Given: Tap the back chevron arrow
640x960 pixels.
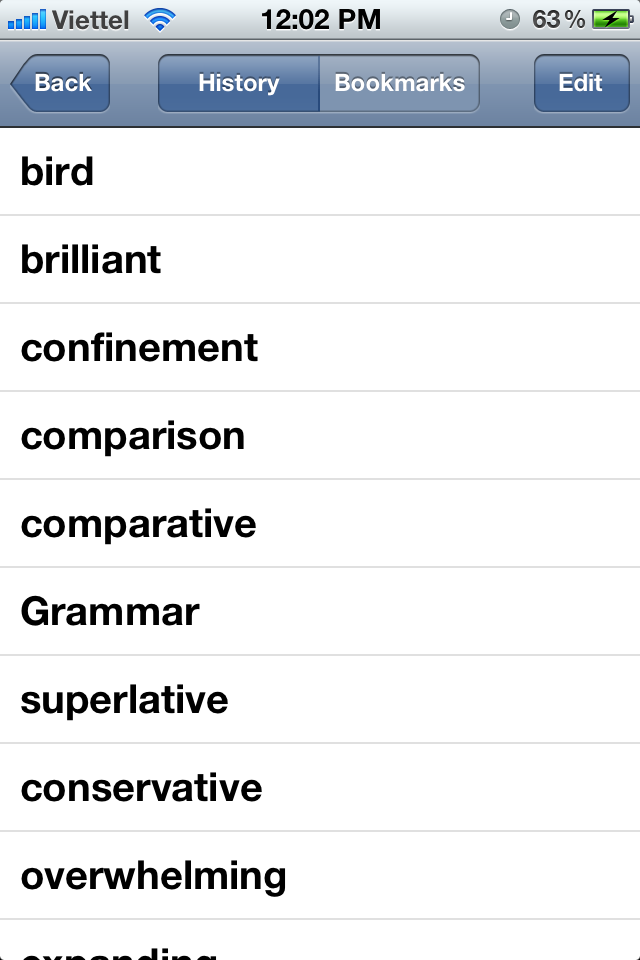Looking at the screenshot, I should tap(22, 83).
